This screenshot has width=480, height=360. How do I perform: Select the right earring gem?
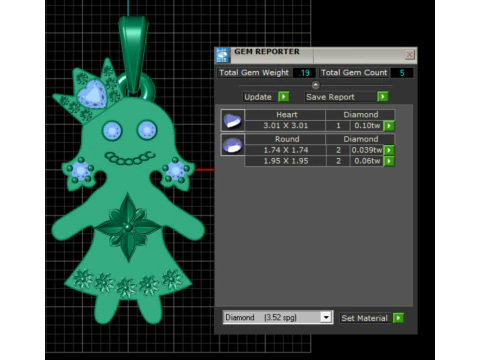tap(175, 170)
